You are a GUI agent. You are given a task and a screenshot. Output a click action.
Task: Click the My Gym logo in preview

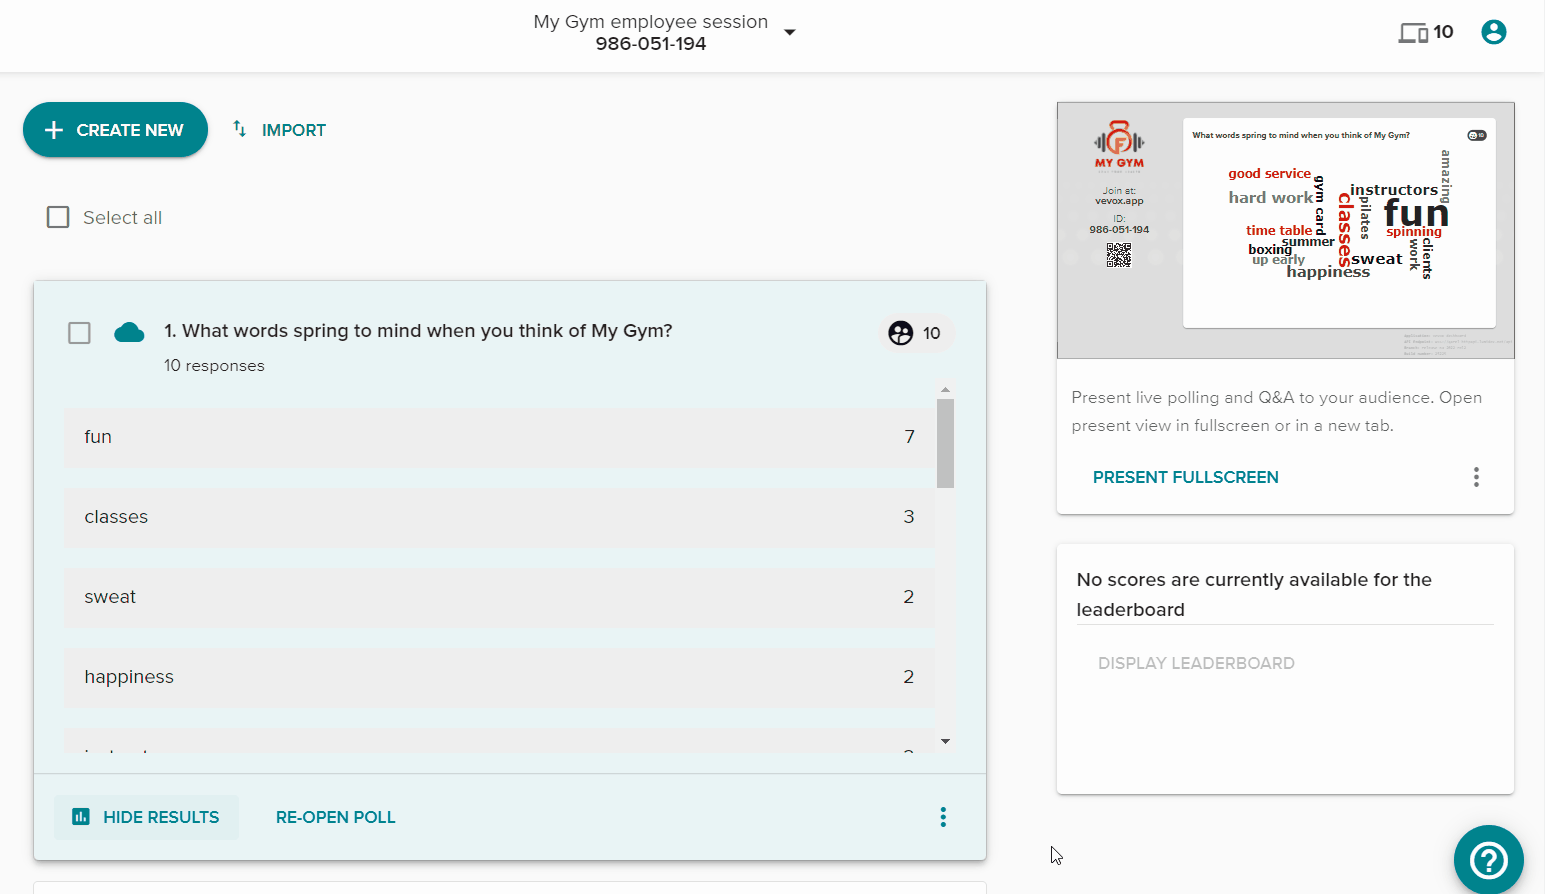pyautogui.click(x=1119, y=145)
